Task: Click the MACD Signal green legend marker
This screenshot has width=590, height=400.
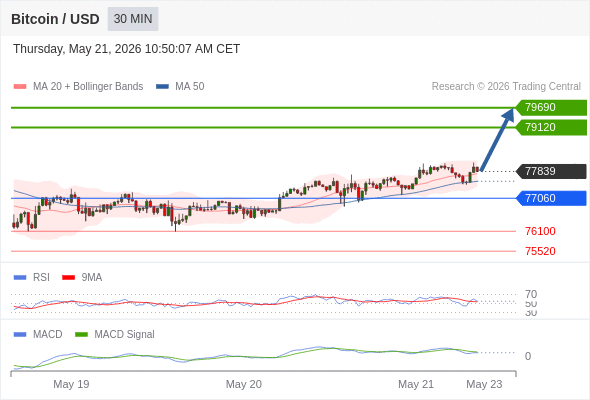Action: coord(81,335)
